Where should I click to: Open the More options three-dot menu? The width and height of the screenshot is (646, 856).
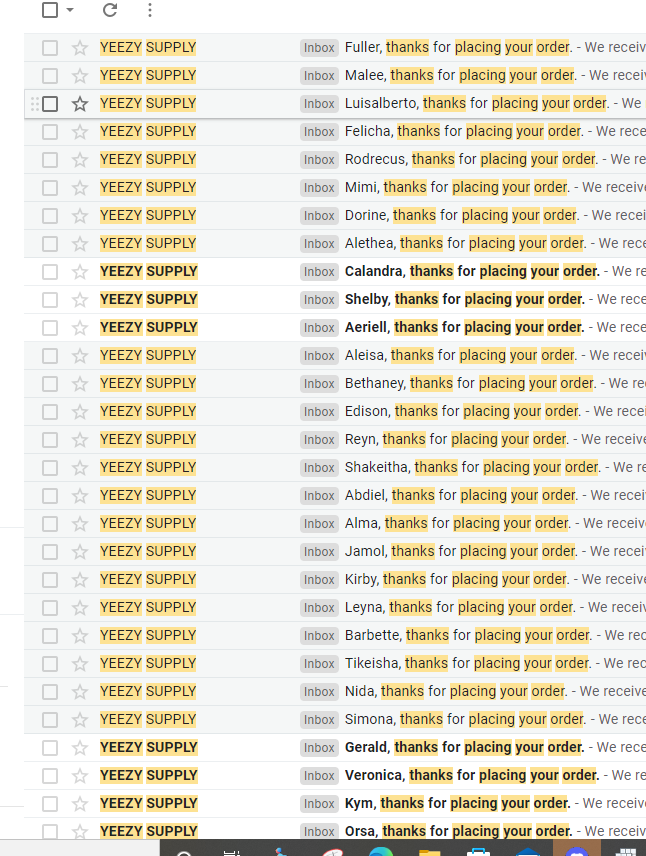pyautogui.click(x=150, y=10)
